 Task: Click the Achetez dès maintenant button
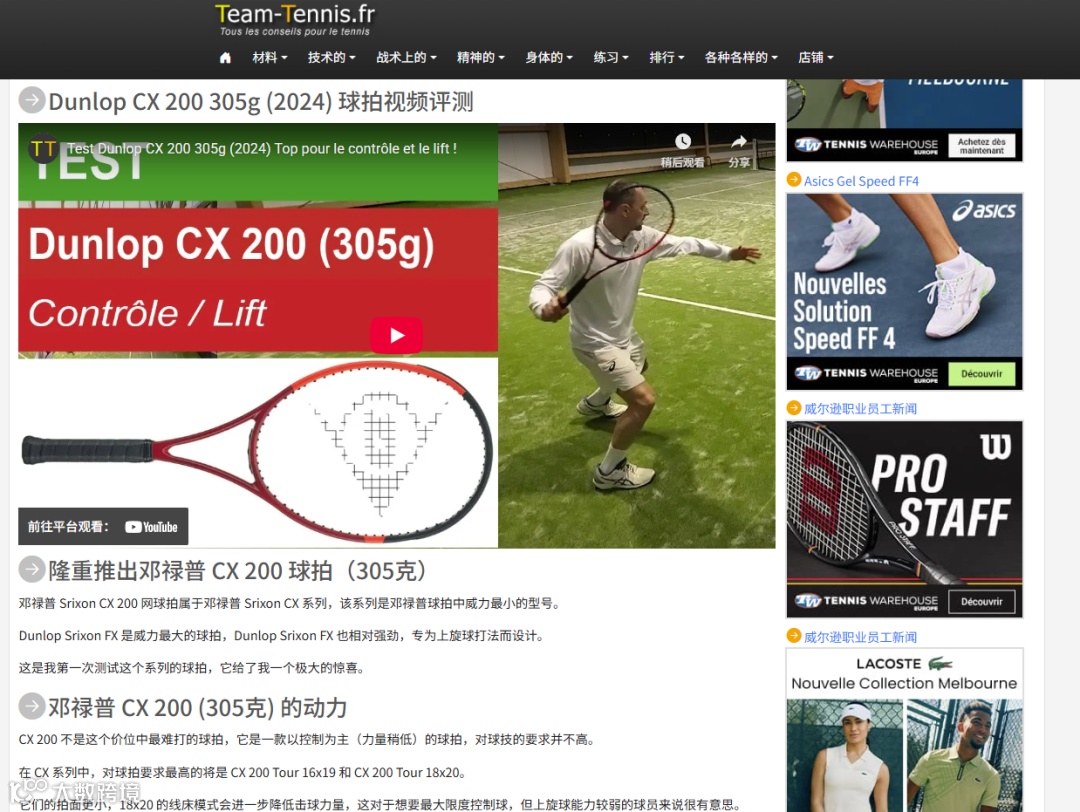pyautogui.click(x=982, y=146)
